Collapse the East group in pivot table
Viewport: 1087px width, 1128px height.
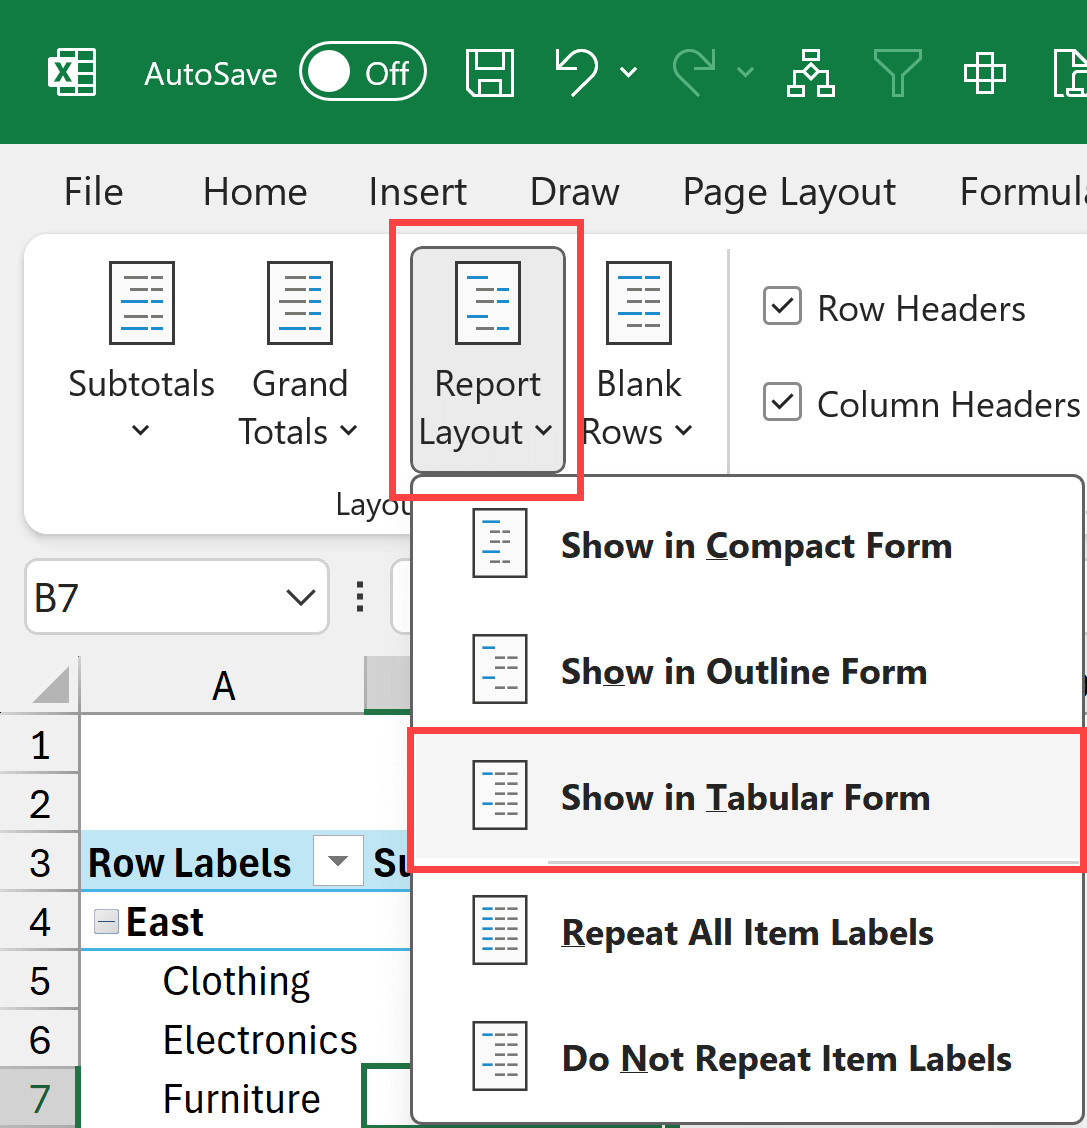click(106, 922)
